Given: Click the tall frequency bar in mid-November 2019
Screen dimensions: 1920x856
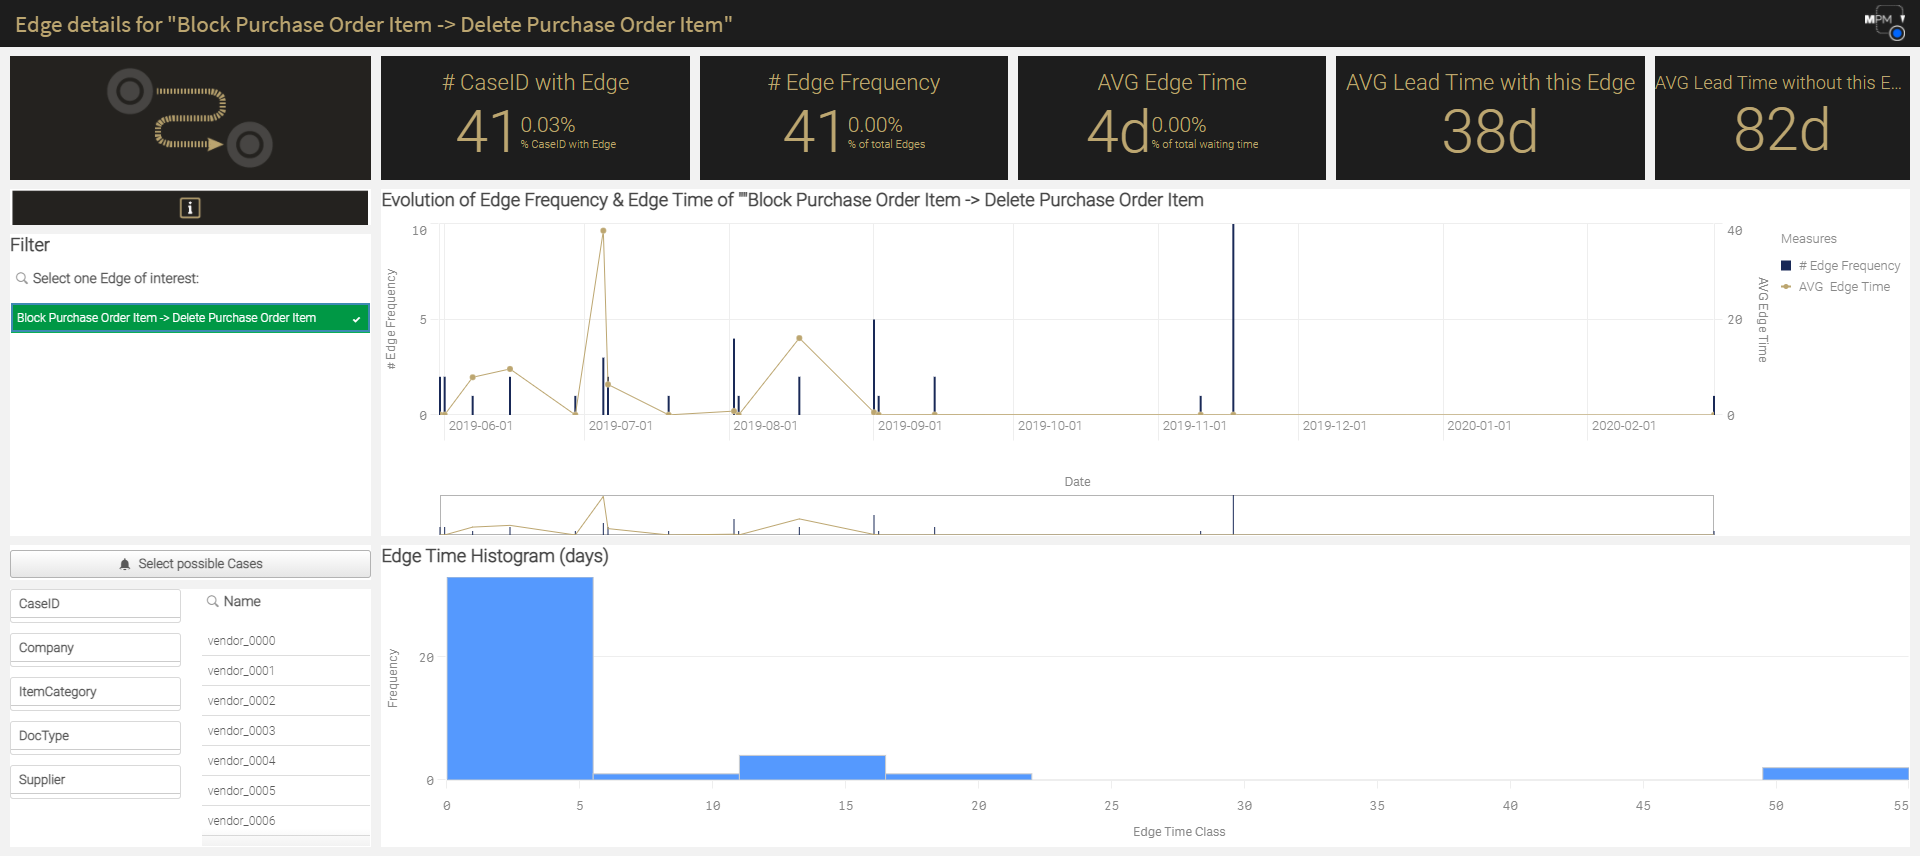Looking at the screenshot, I should 1233,319.
